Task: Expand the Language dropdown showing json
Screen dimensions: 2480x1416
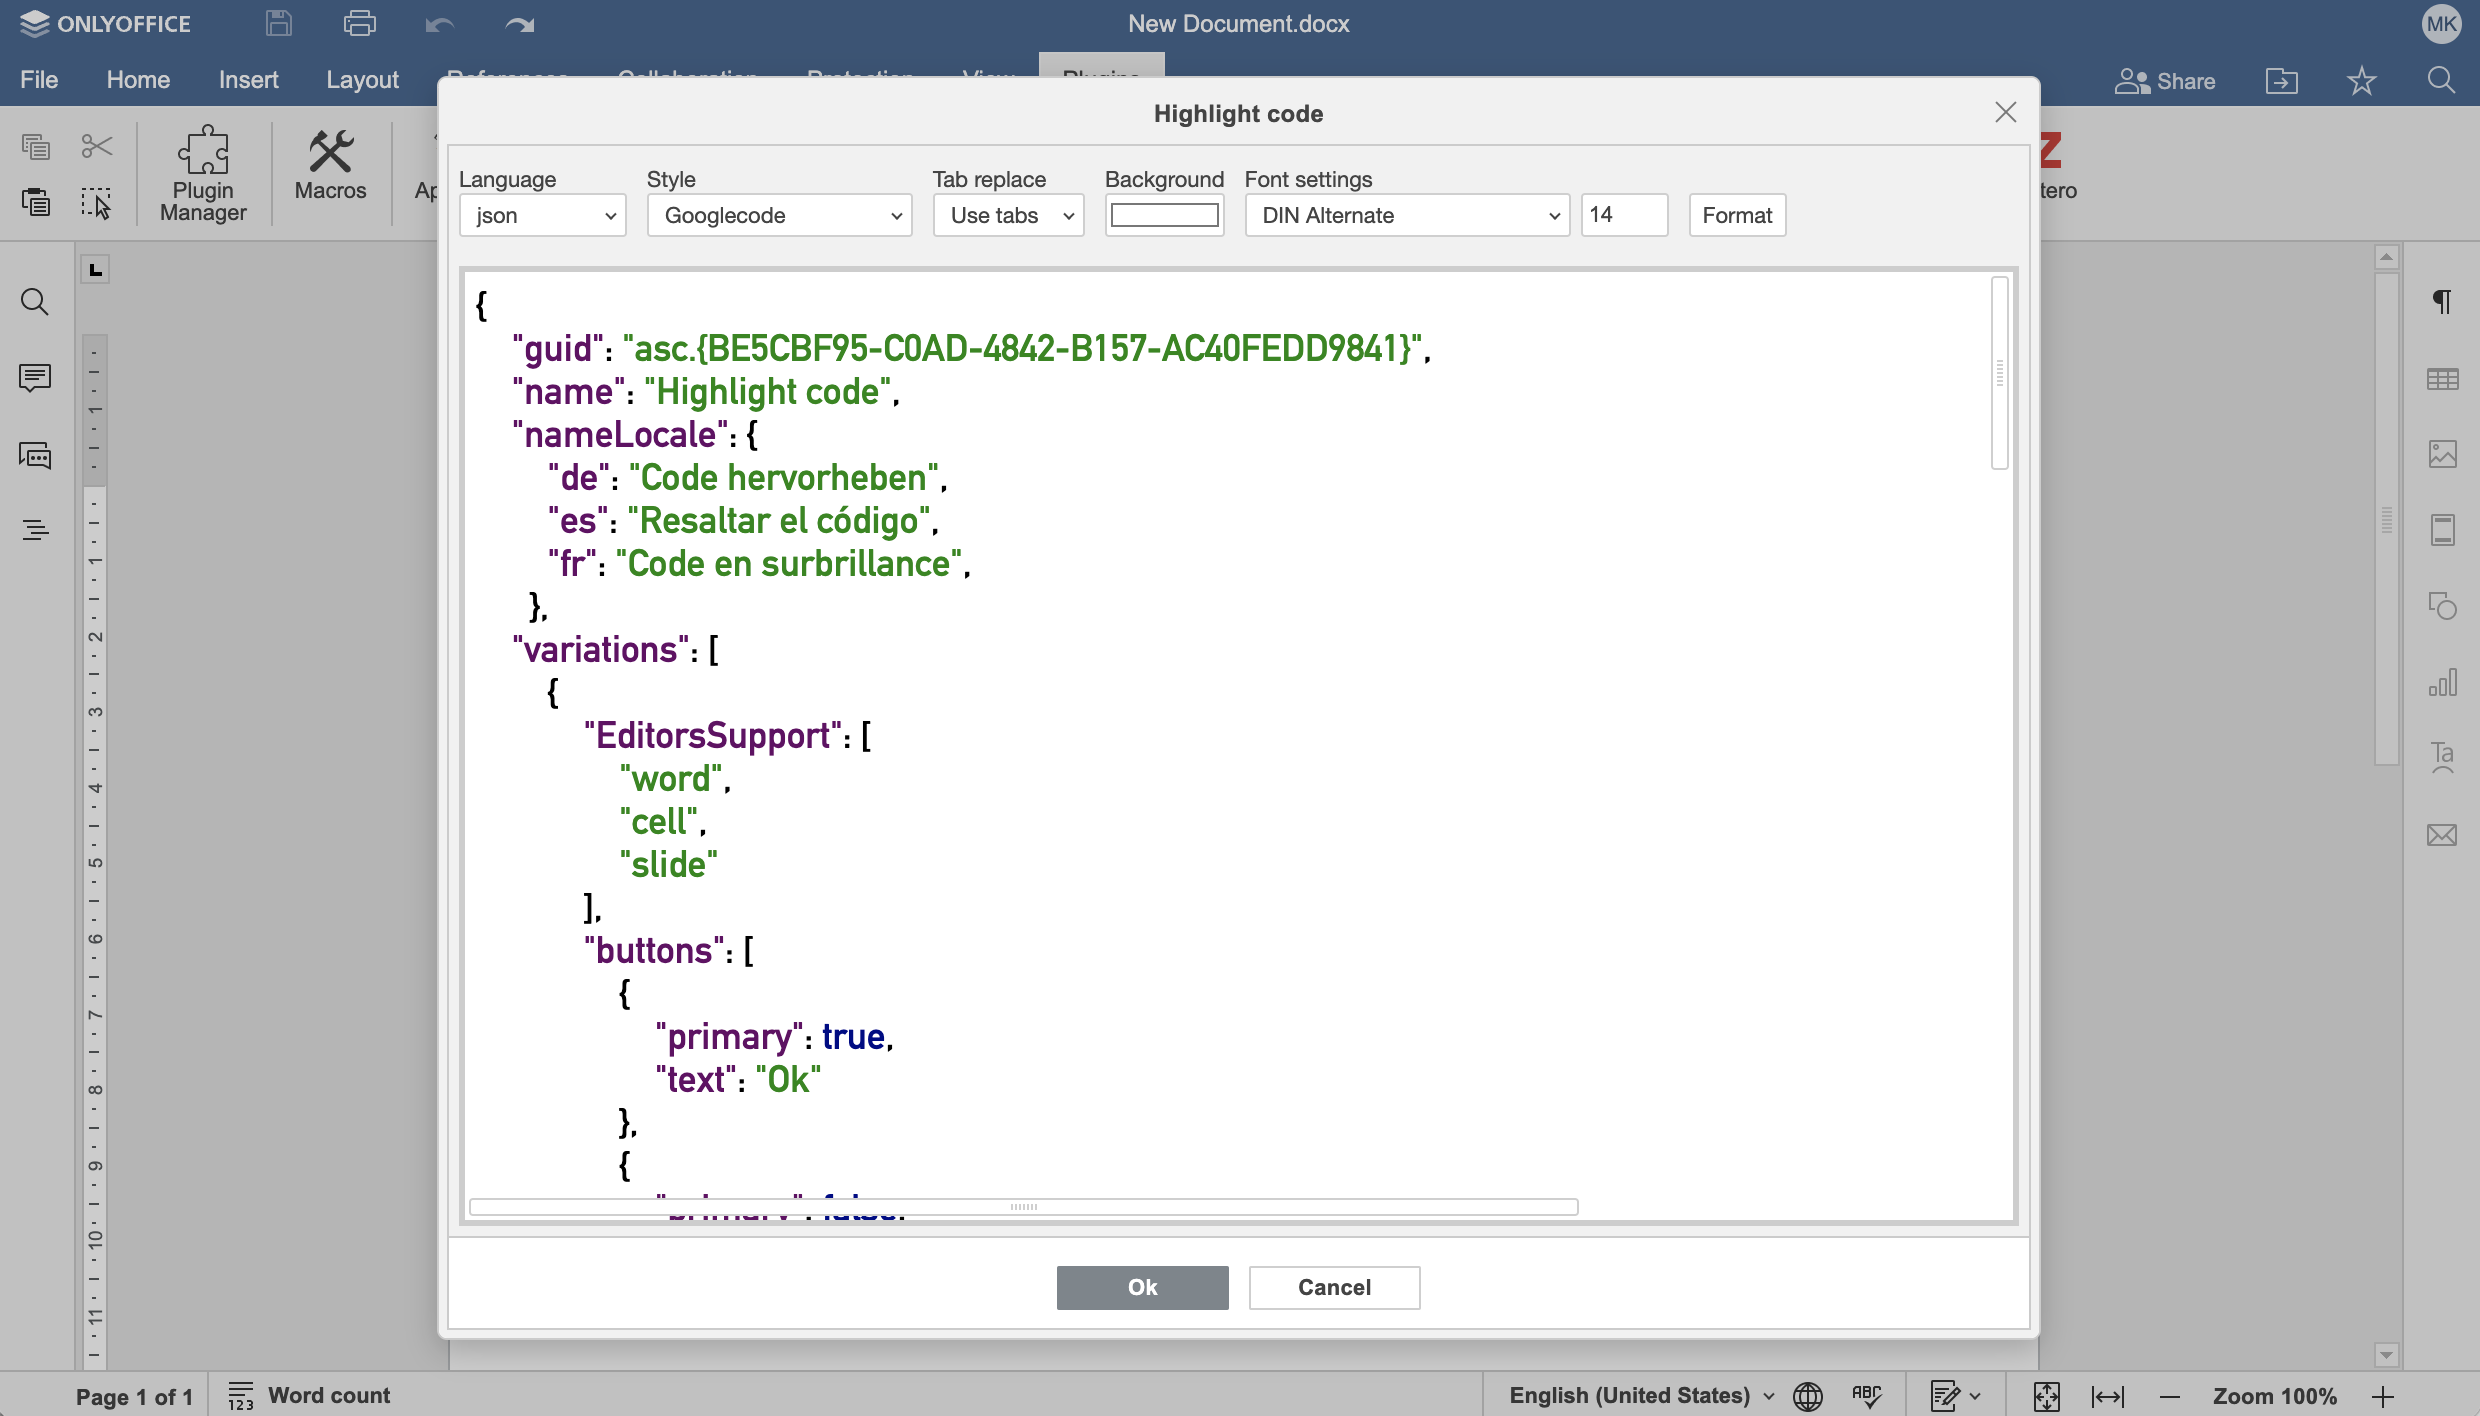Action: click(542, 216)
